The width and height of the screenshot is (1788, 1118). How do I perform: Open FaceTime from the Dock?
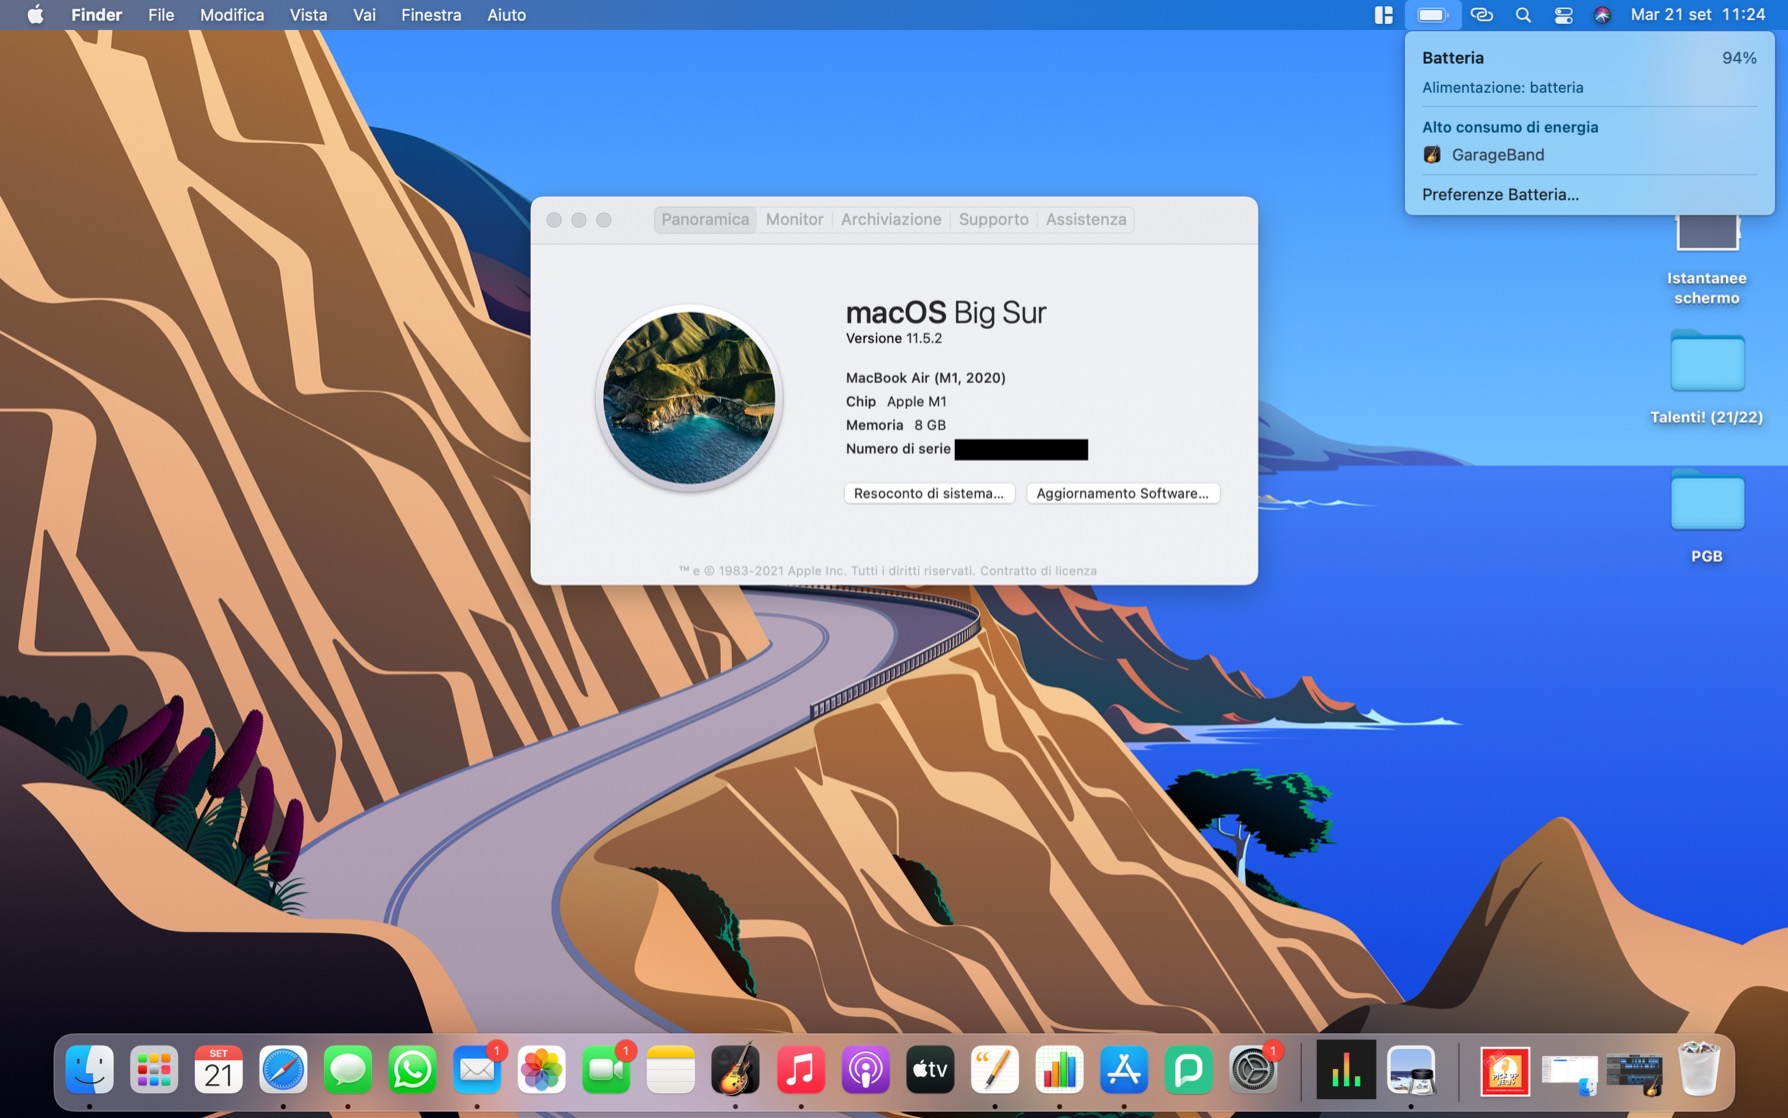(606, 1070)
